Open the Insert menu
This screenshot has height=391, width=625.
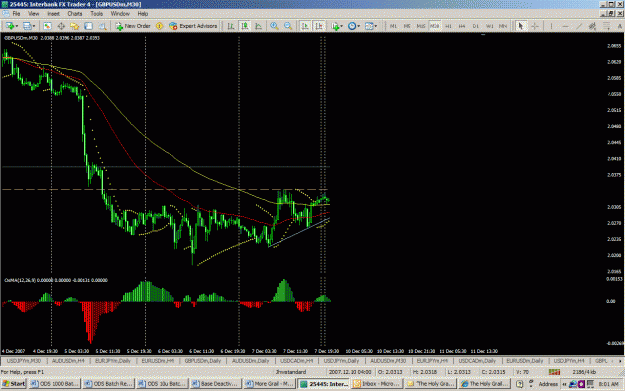(53, 14)
